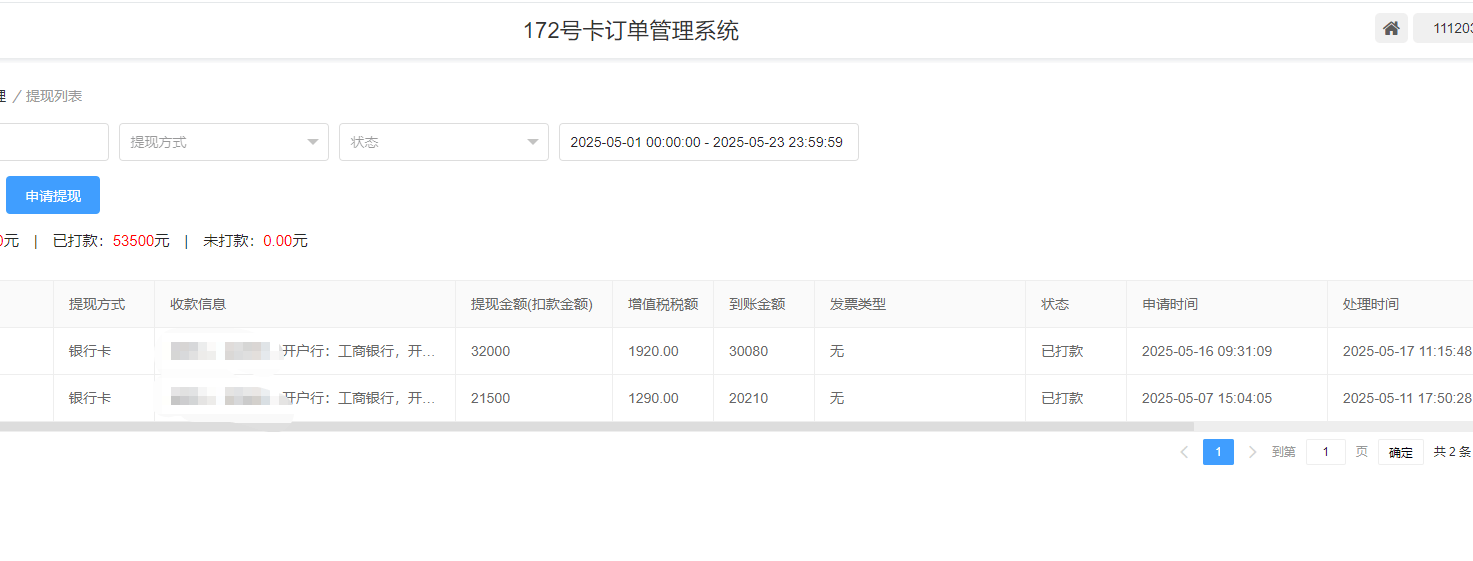Viewport: 1473px width, 561px height.
Task: Select the 30080 received amount cell
Action: pos(749,351)
